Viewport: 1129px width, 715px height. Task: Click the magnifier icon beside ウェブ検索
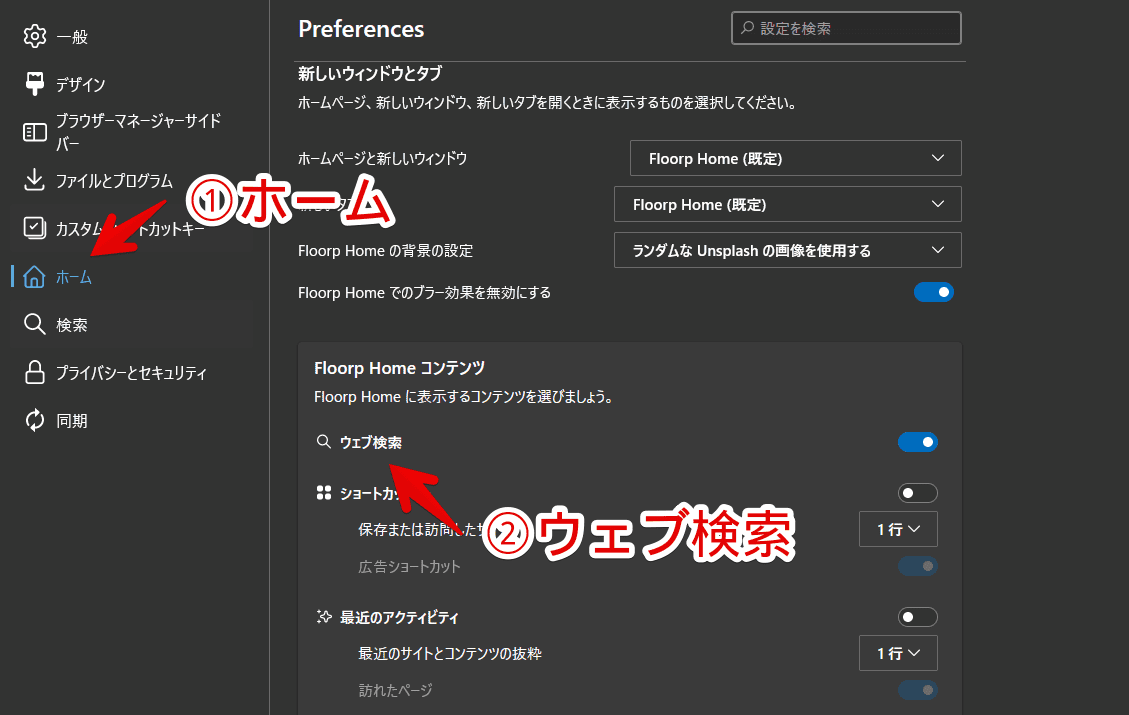(x=323, y=441)
